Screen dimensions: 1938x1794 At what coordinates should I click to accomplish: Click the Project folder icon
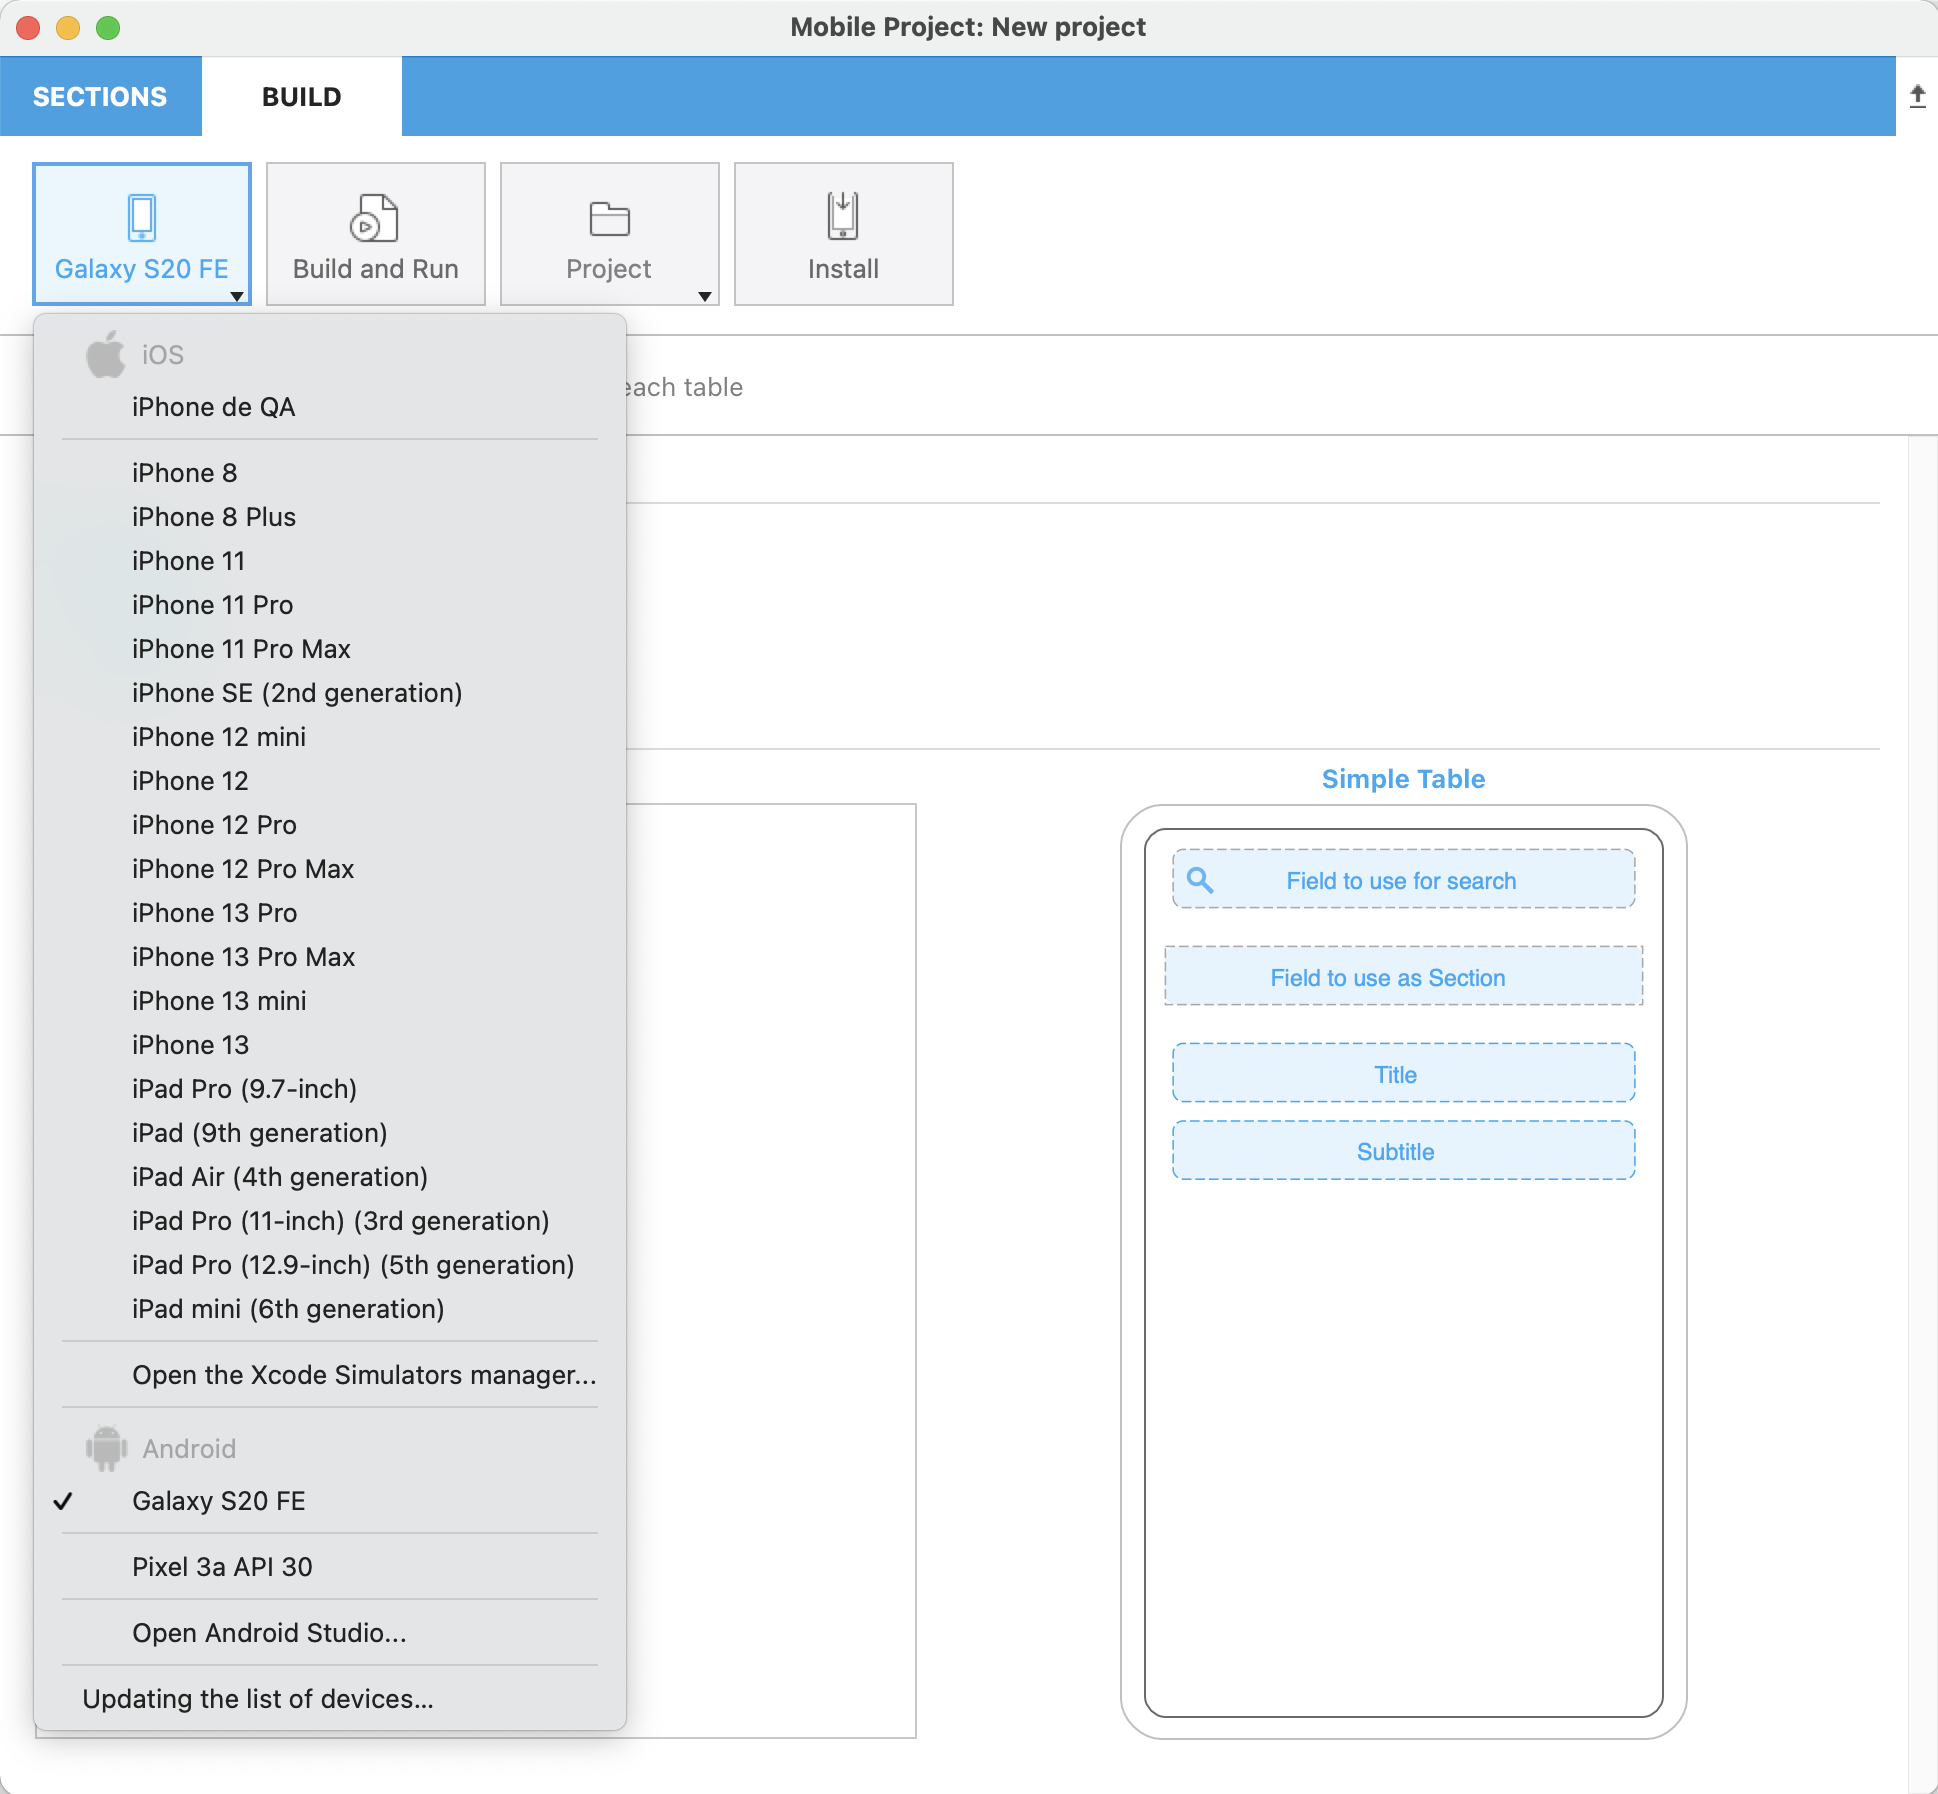coord(609,219)
